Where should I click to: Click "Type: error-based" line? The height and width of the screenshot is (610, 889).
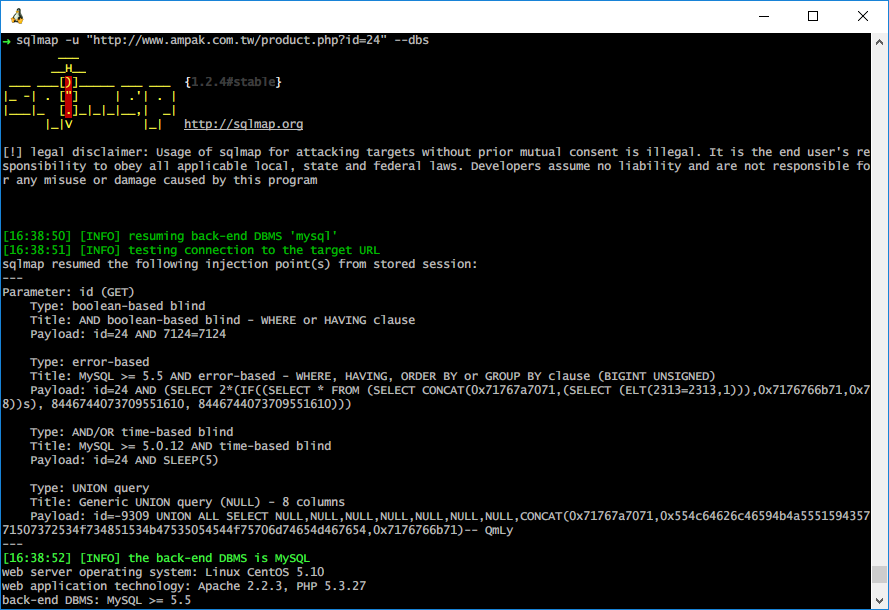[x=90, y=362]
